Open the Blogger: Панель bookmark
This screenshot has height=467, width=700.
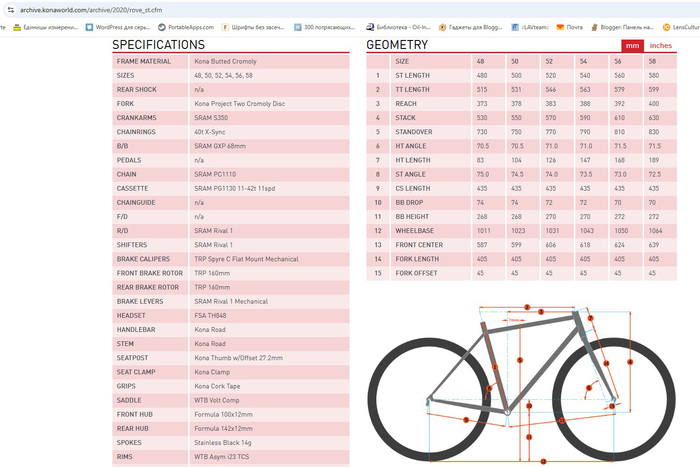(627, 26)
